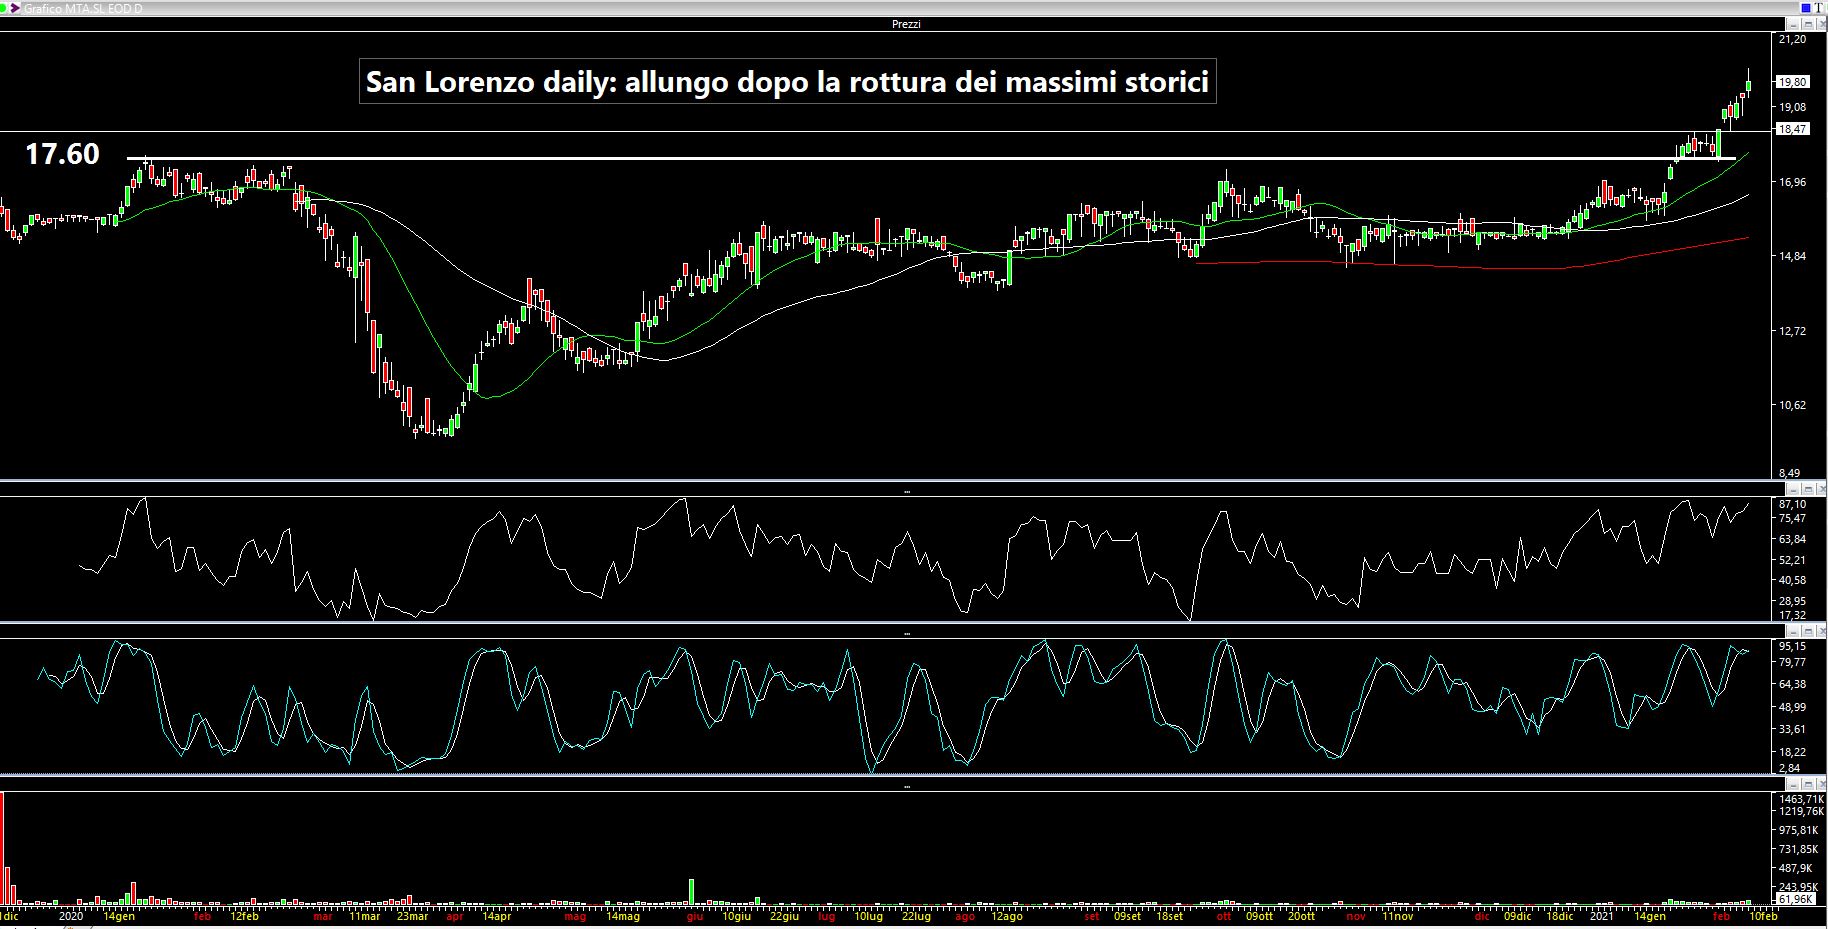Viewport: 1828px width, 929px height.
Task: Click the RSI pane header grip dots
Action: click(906, 491)
